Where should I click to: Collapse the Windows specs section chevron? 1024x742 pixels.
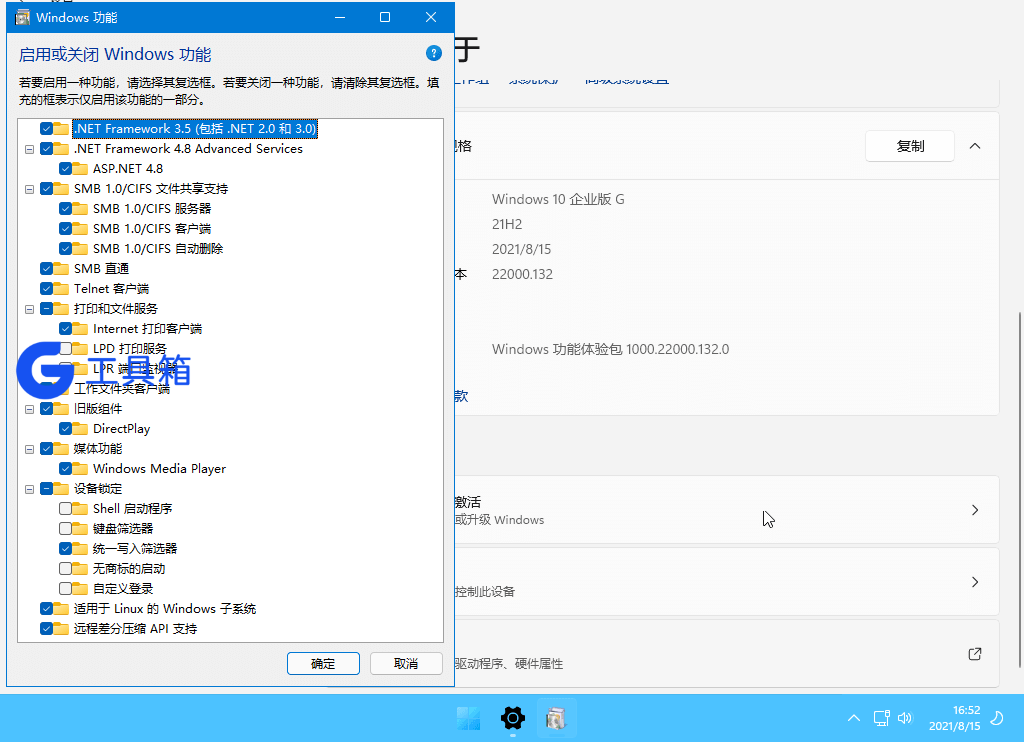point(975,146)
